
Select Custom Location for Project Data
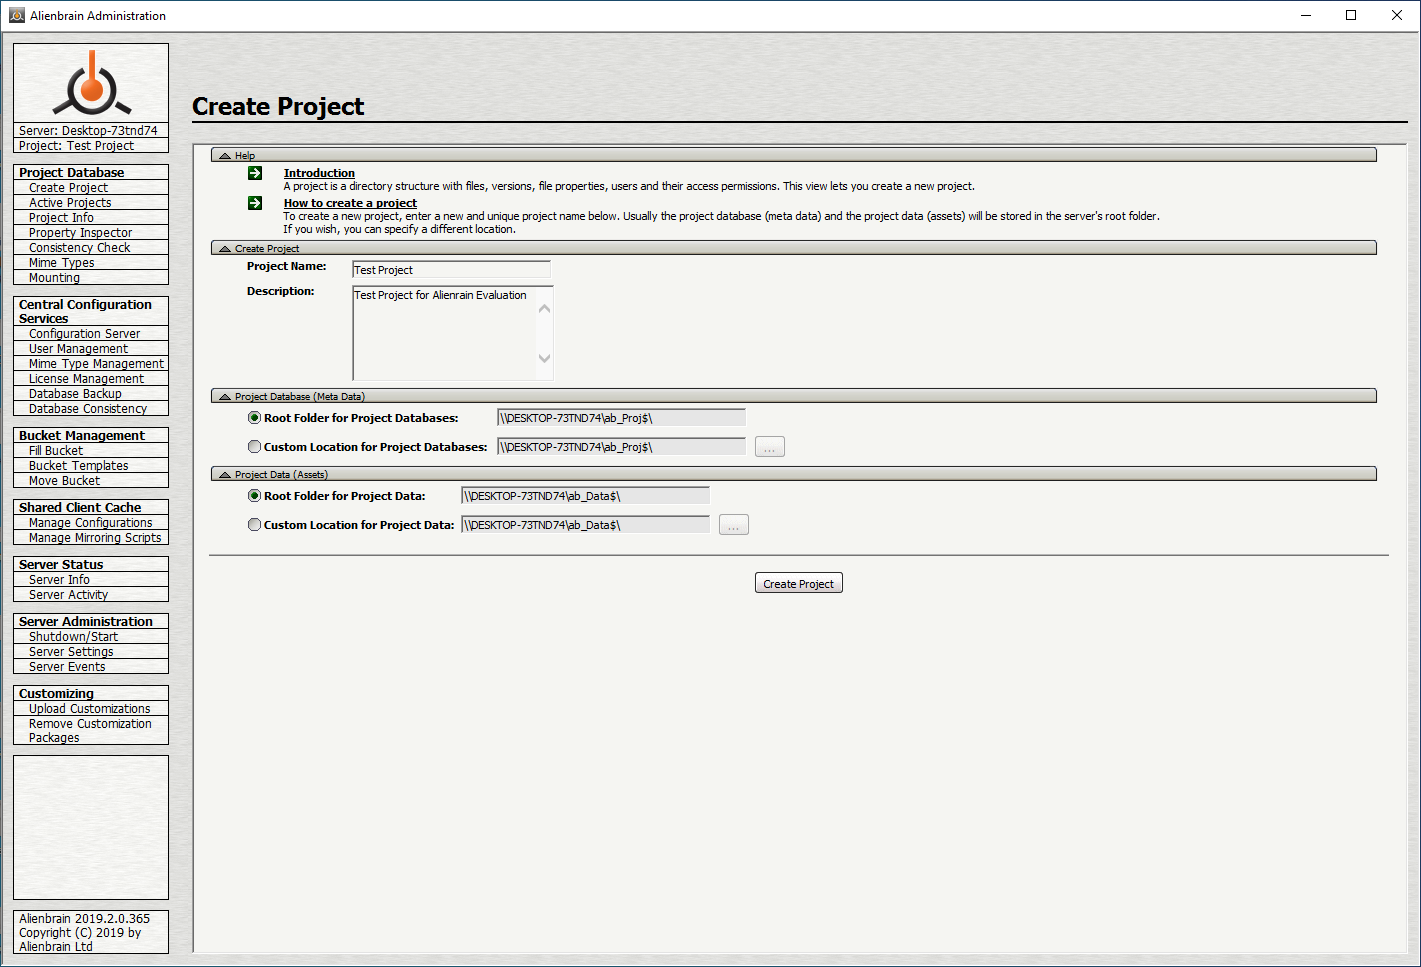[255, 525]
